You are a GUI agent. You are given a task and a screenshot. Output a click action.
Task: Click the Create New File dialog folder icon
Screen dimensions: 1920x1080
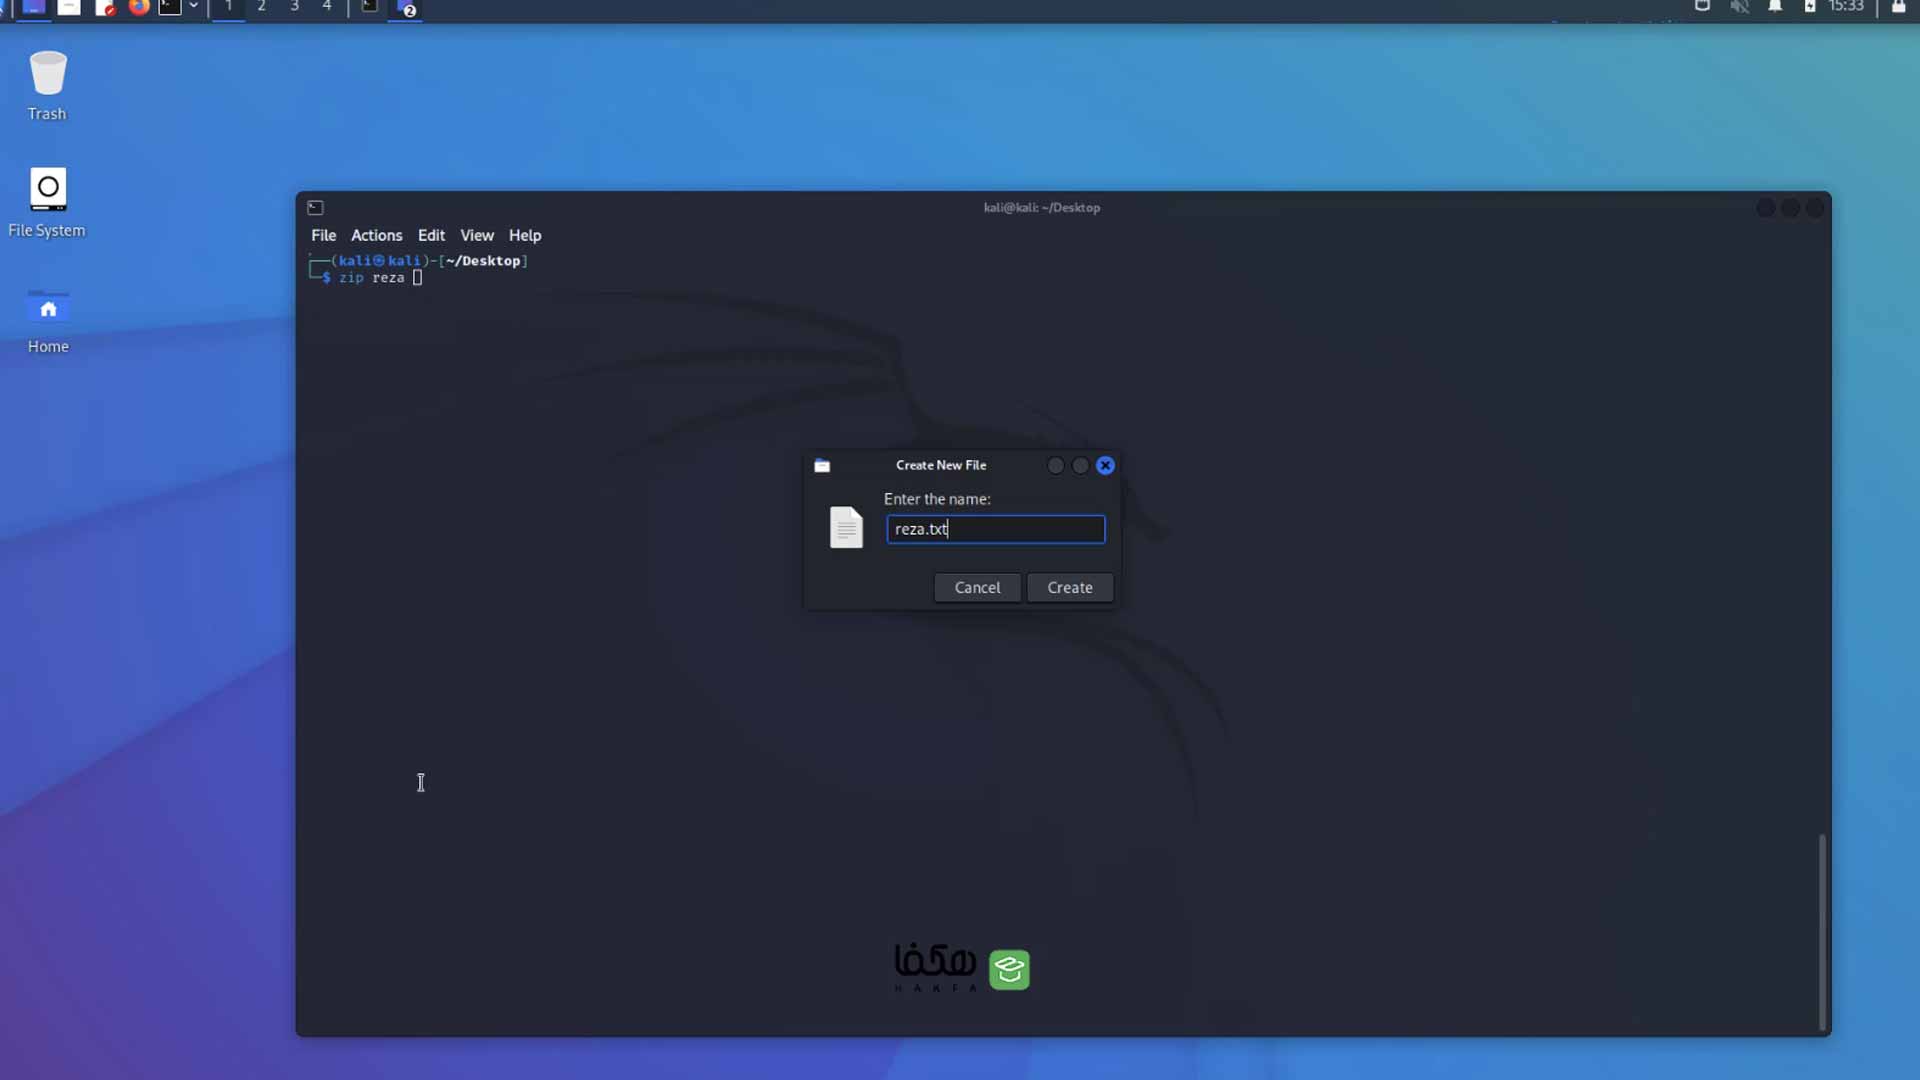point(822,465)
